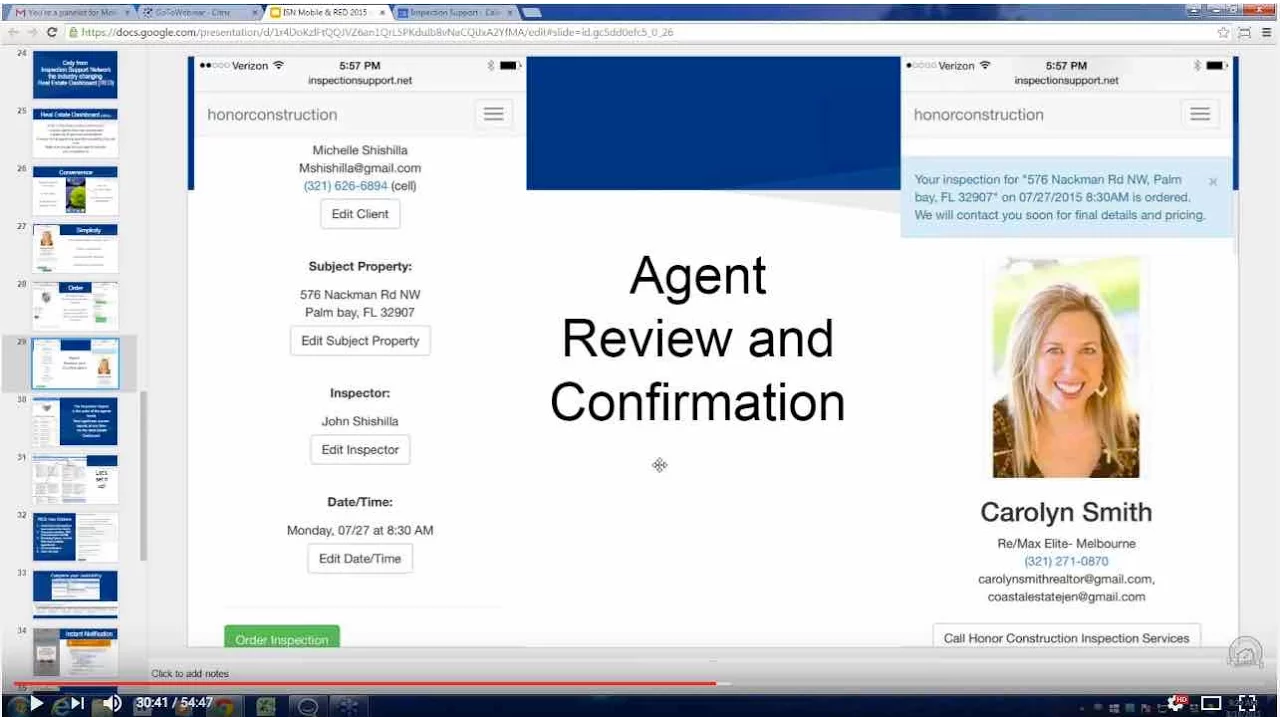
Task: Select slide 34 Instant Notification thumbnail
Action: click(75, 652)
